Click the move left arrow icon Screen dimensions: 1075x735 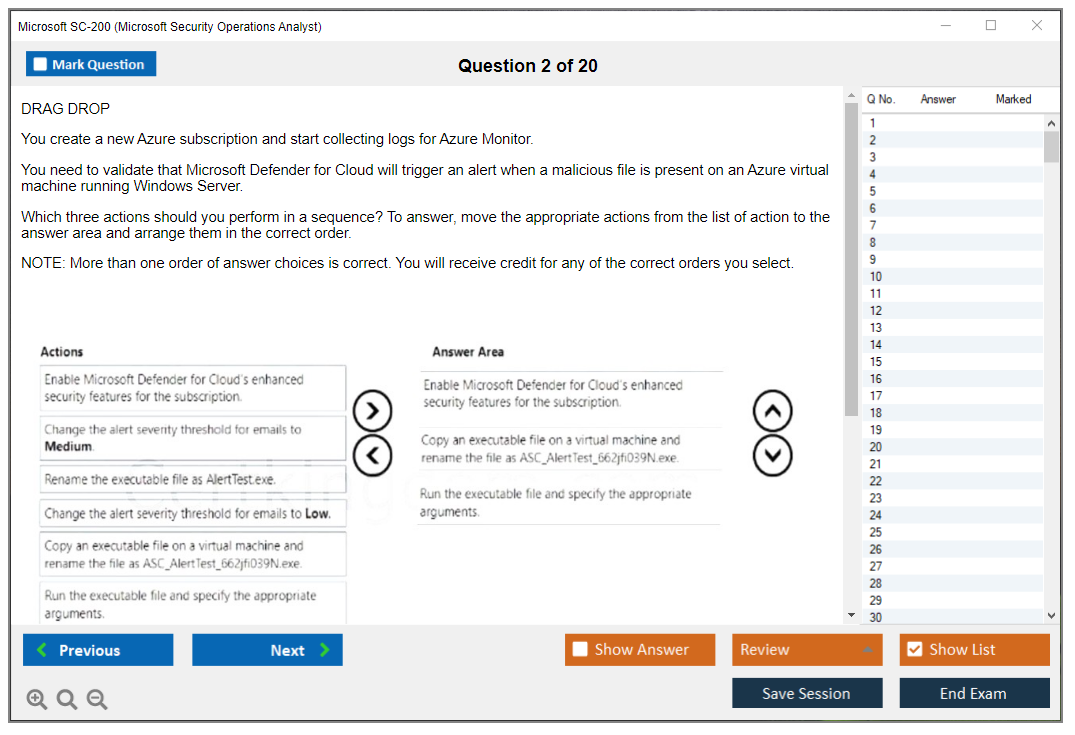coord(372,455)
